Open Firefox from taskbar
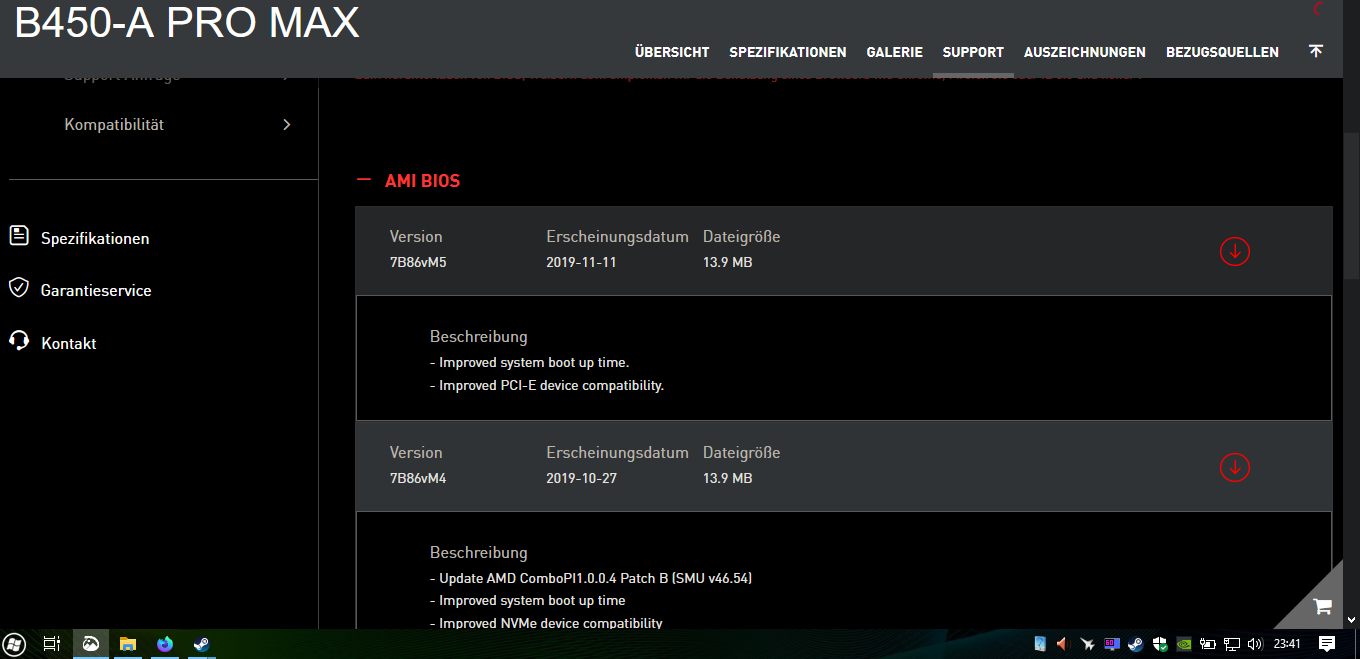The width and height of the screenshot is (1360, 659). coord(165,644)
